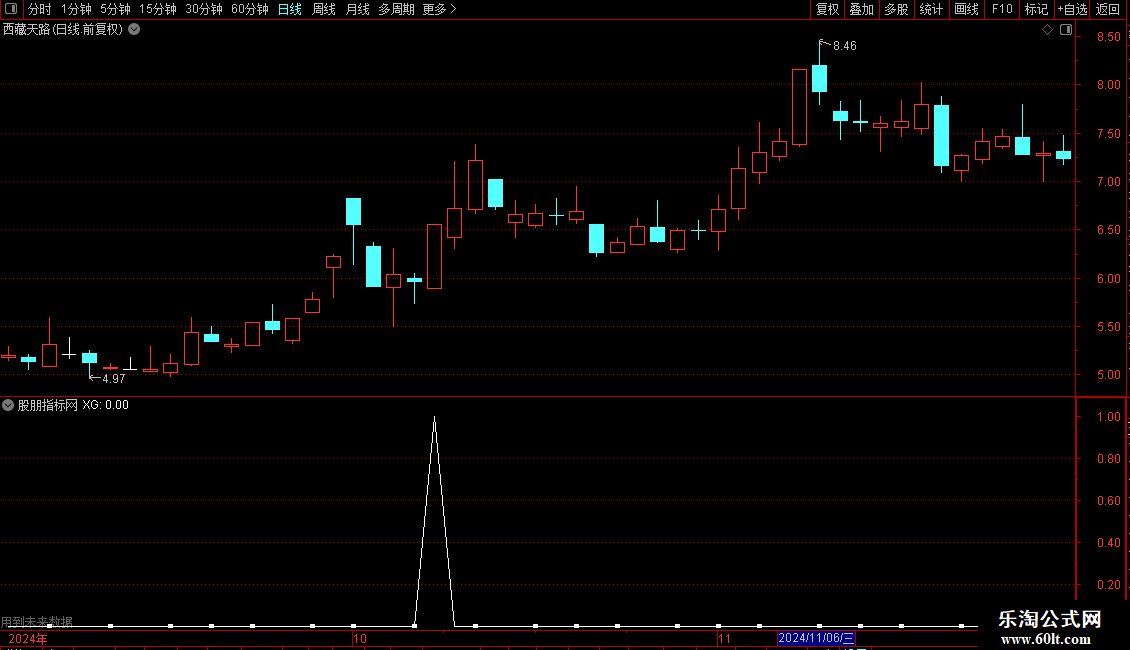Screen dimensions: 1130x650
Task: Toggle 多股 multi-stock view
Action: (x=897, y=9)
